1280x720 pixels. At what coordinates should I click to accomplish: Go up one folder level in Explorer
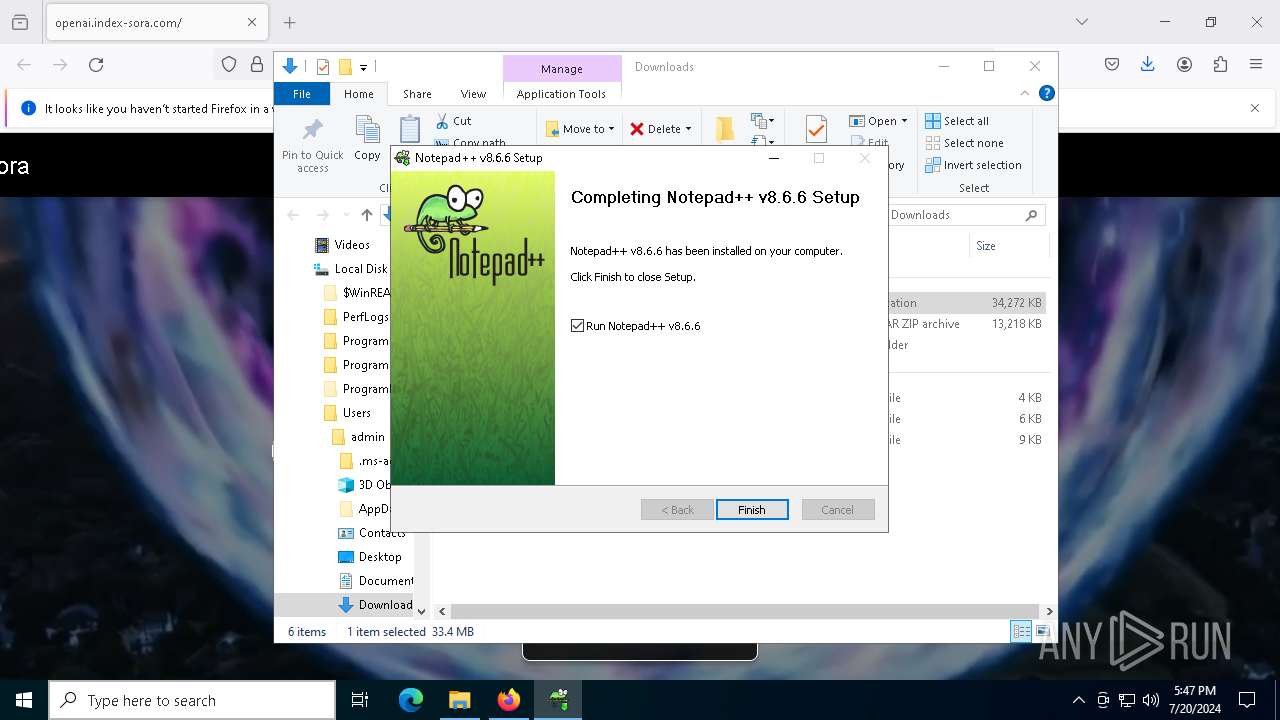tap(367, 215)
